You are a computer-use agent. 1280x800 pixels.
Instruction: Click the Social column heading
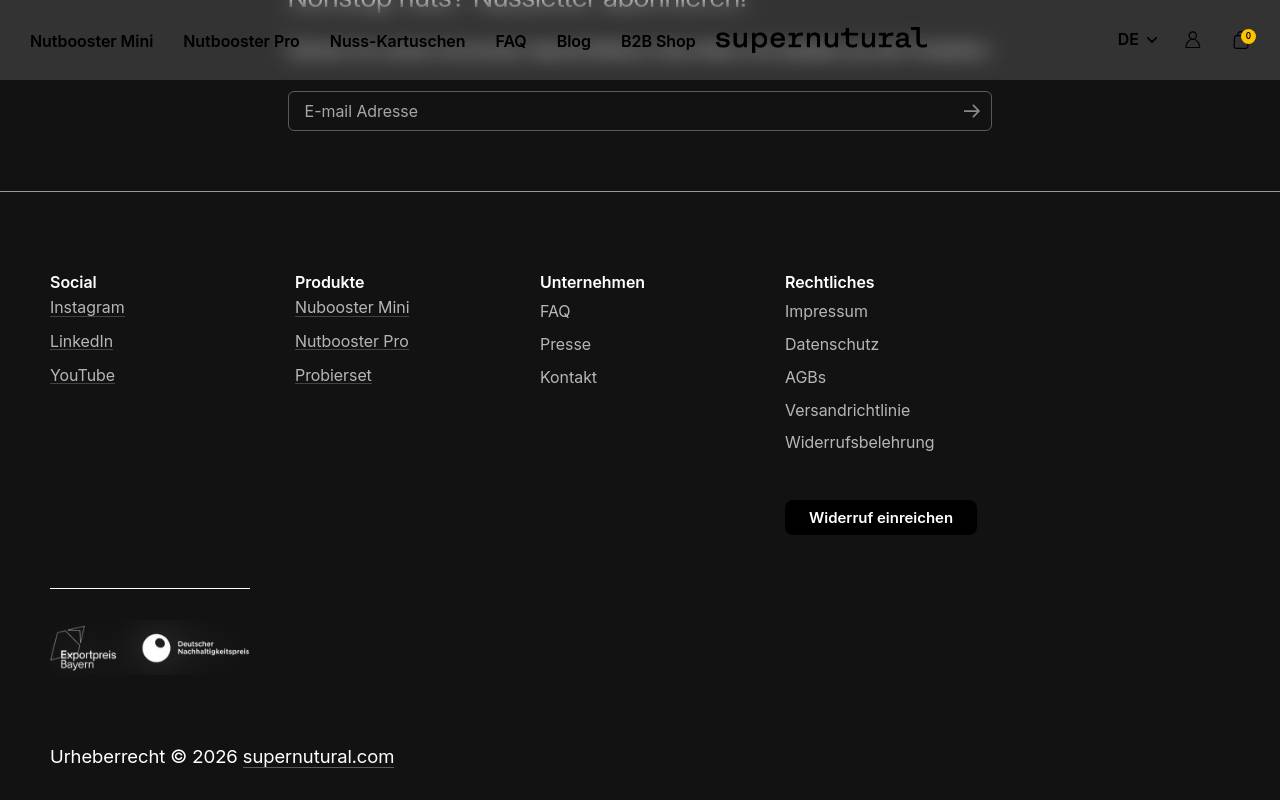click(73, 282)
